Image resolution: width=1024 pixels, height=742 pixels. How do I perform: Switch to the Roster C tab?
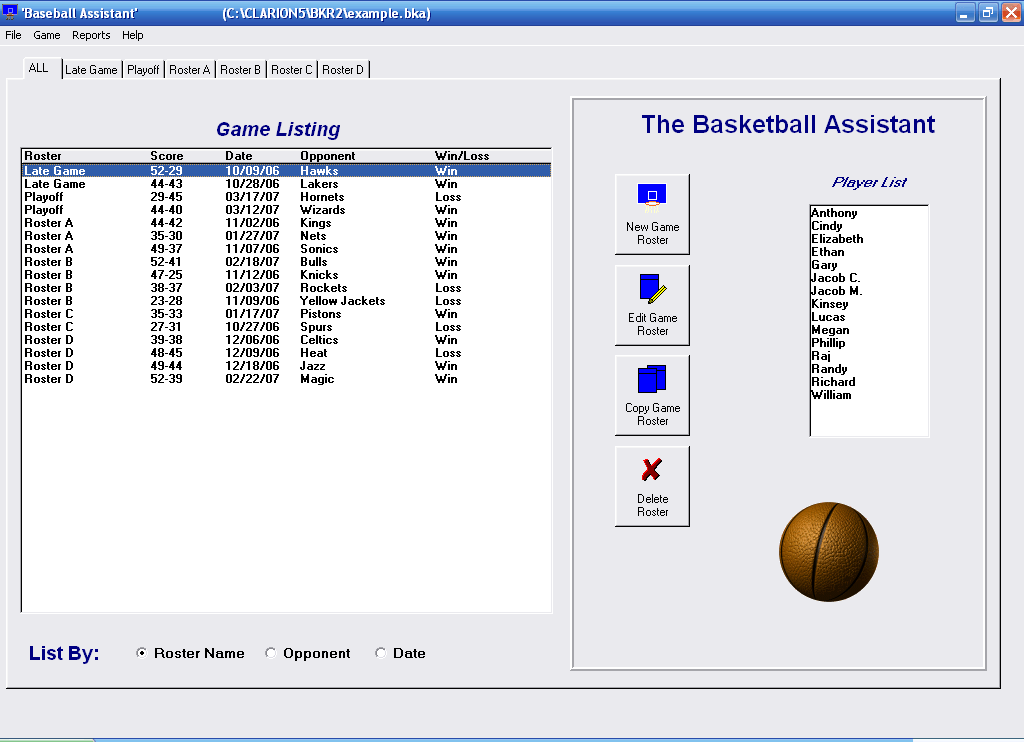pos(292,70)
